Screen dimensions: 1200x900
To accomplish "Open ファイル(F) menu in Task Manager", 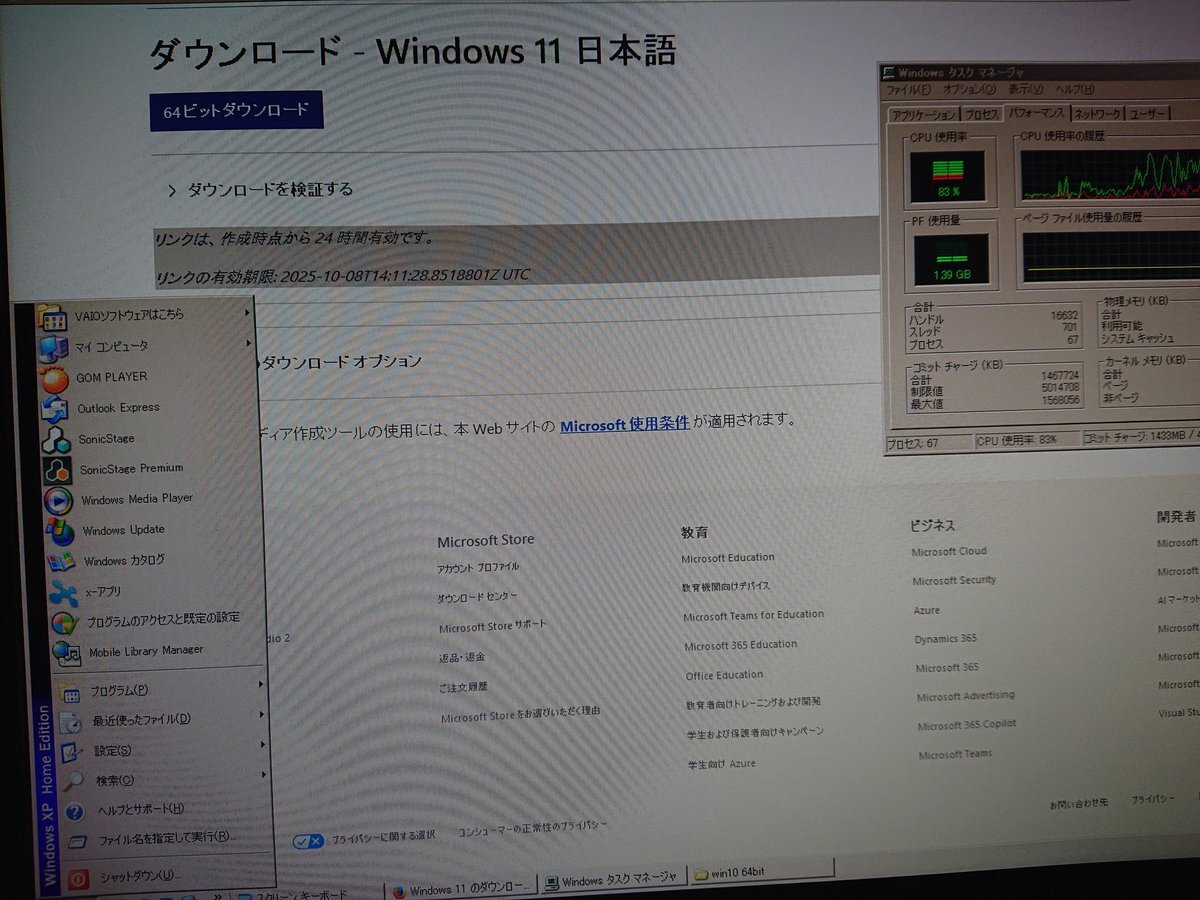I will click(x=908, y=90).
